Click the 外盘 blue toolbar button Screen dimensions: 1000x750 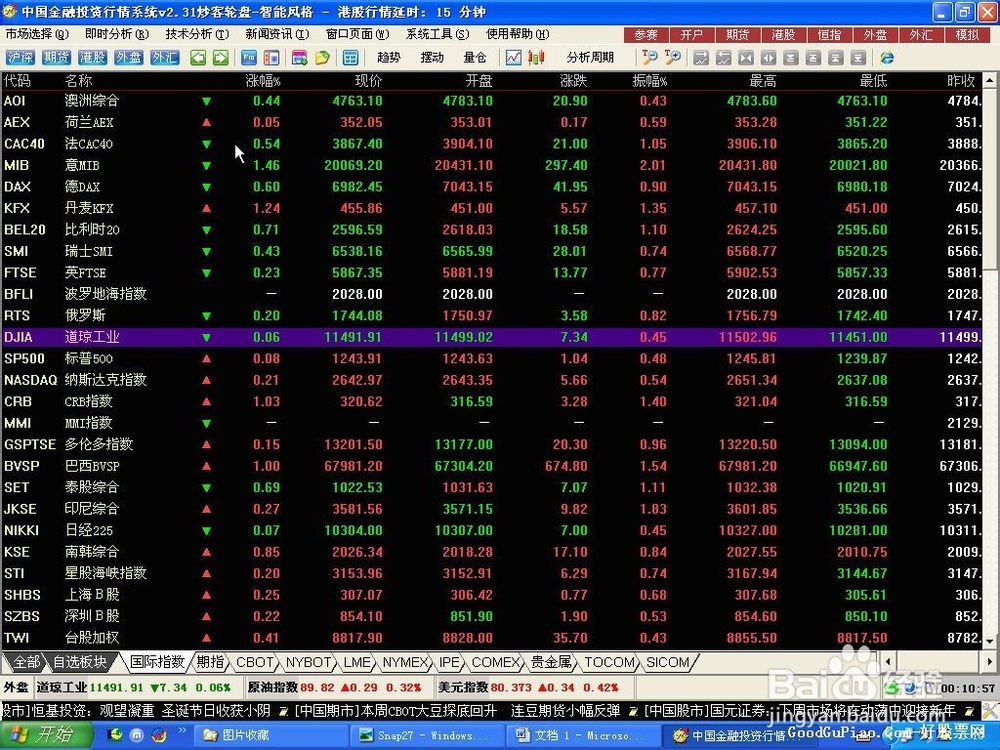(x=128, y=57)
